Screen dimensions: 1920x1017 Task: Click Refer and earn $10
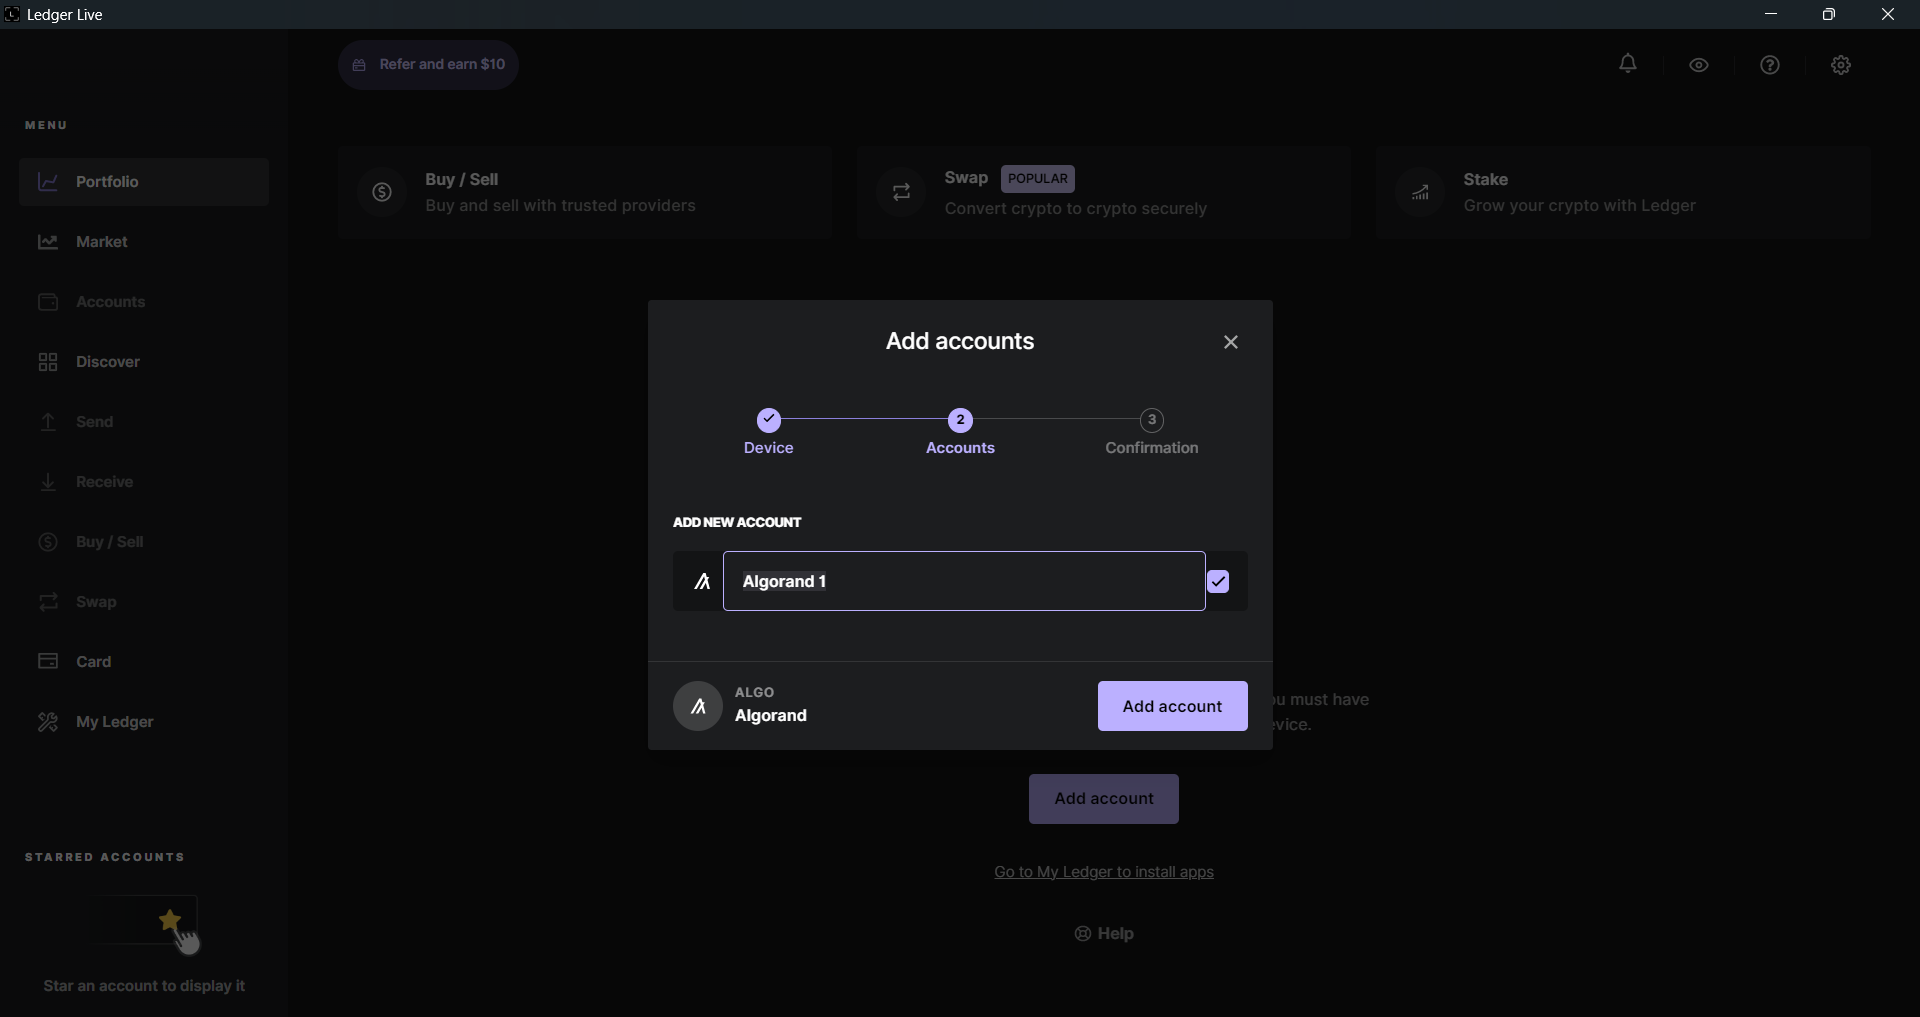click(x=428, y=64)
